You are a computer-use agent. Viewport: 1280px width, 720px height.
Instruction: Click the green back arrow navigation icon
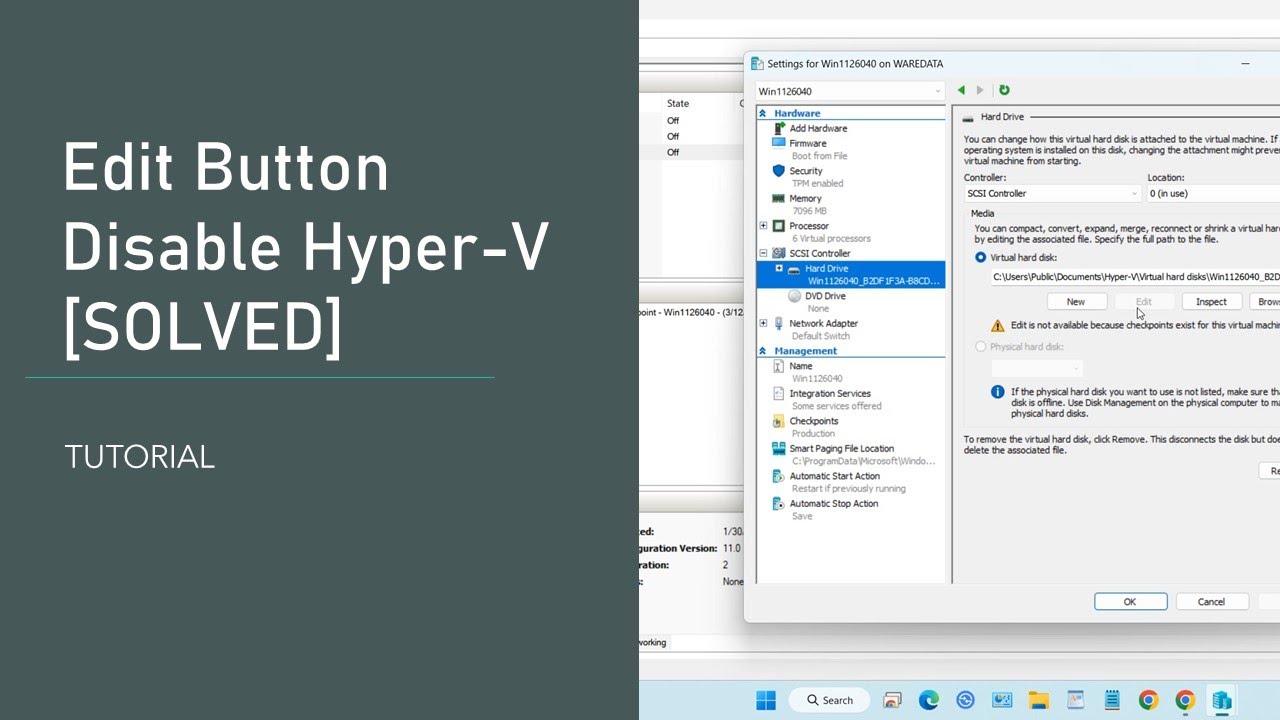coord(962,90)
